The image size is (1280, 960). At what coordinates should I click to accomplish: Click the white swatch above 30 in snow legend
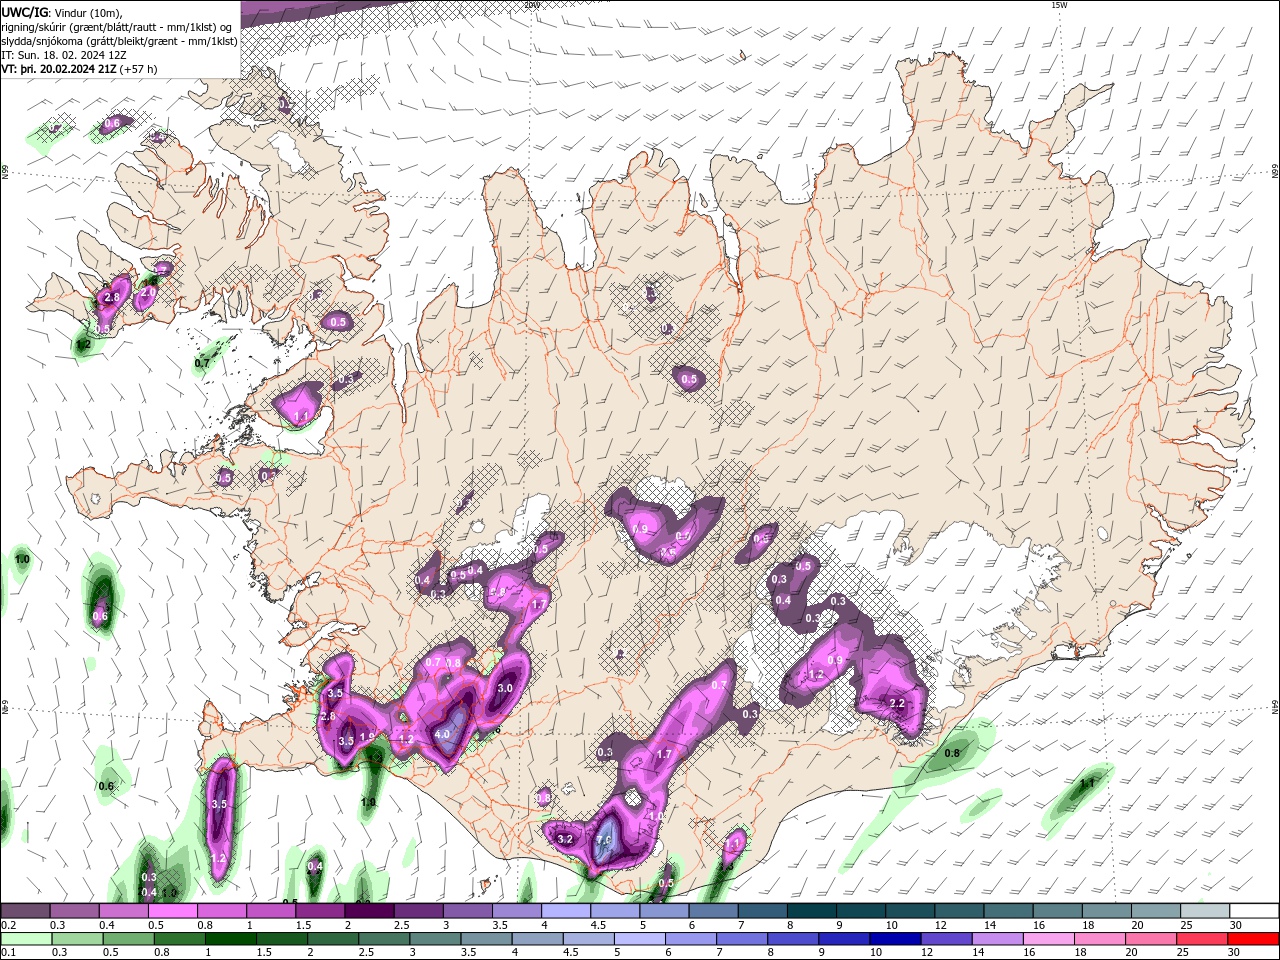1253,911
